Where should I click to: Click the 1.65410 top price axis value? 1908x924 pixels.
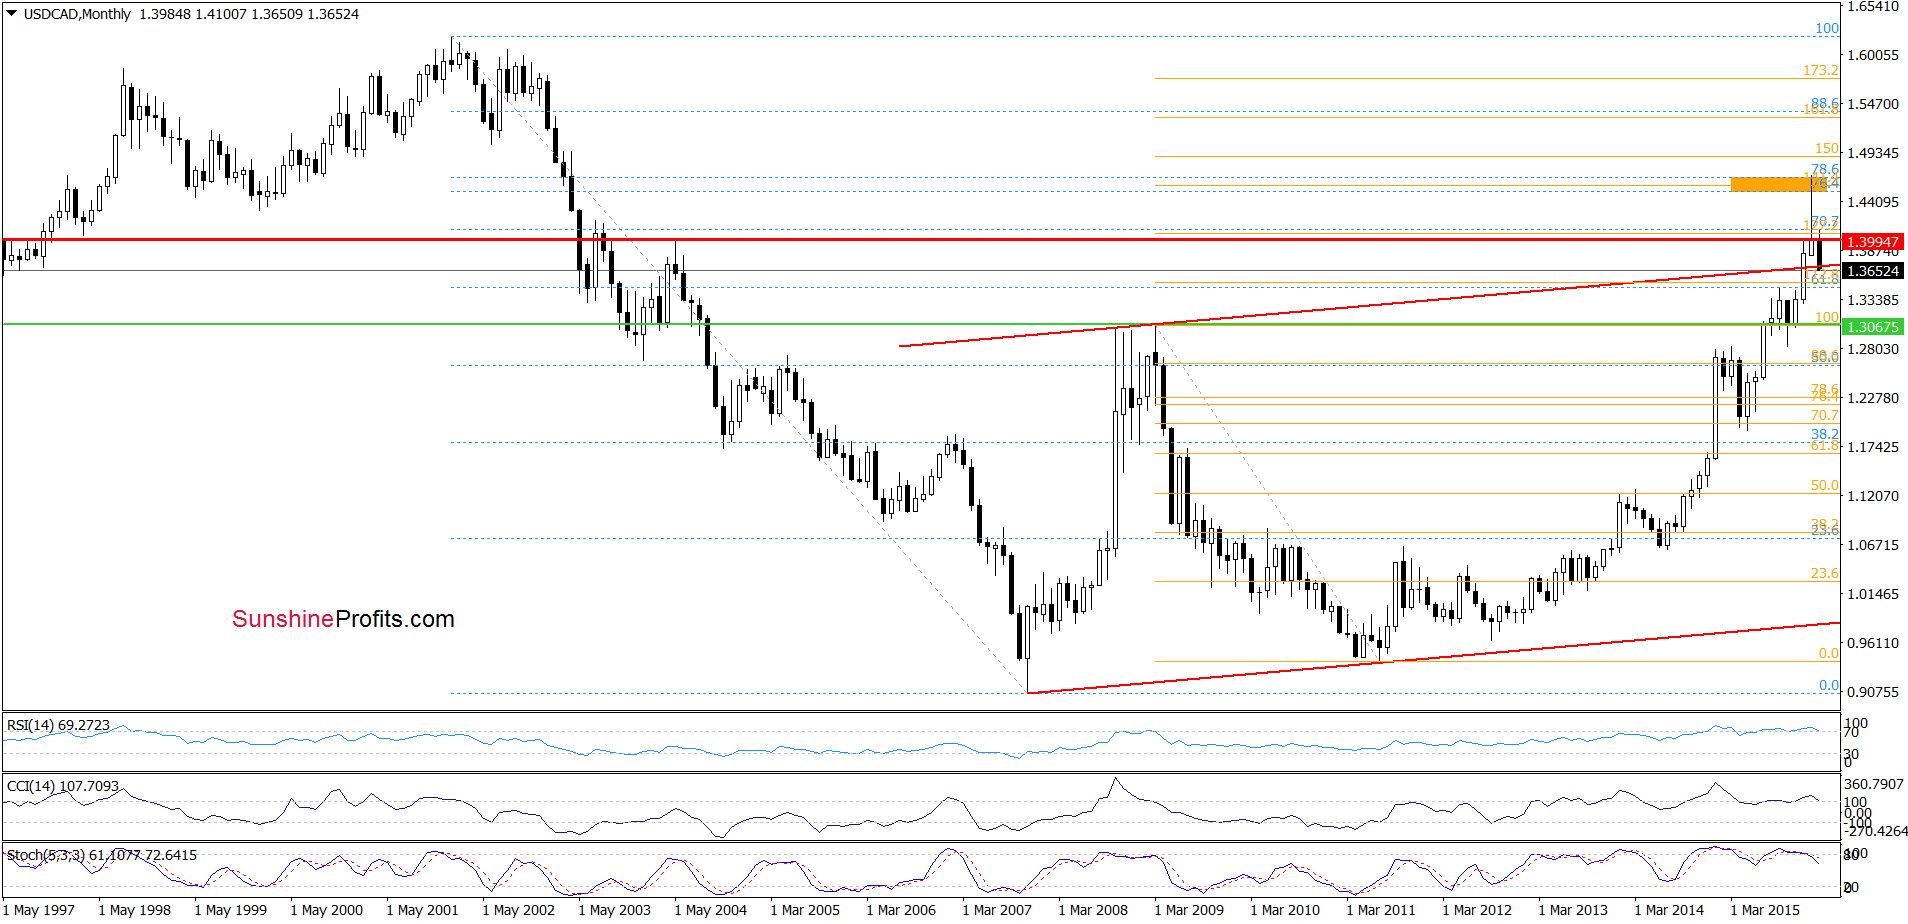coord(1873,7)
